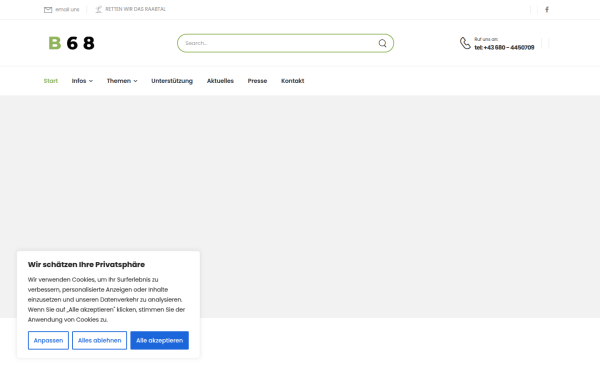Click the Alle akzeptieren button
Viewport: 600px width, 375px height.
(160, 340)
